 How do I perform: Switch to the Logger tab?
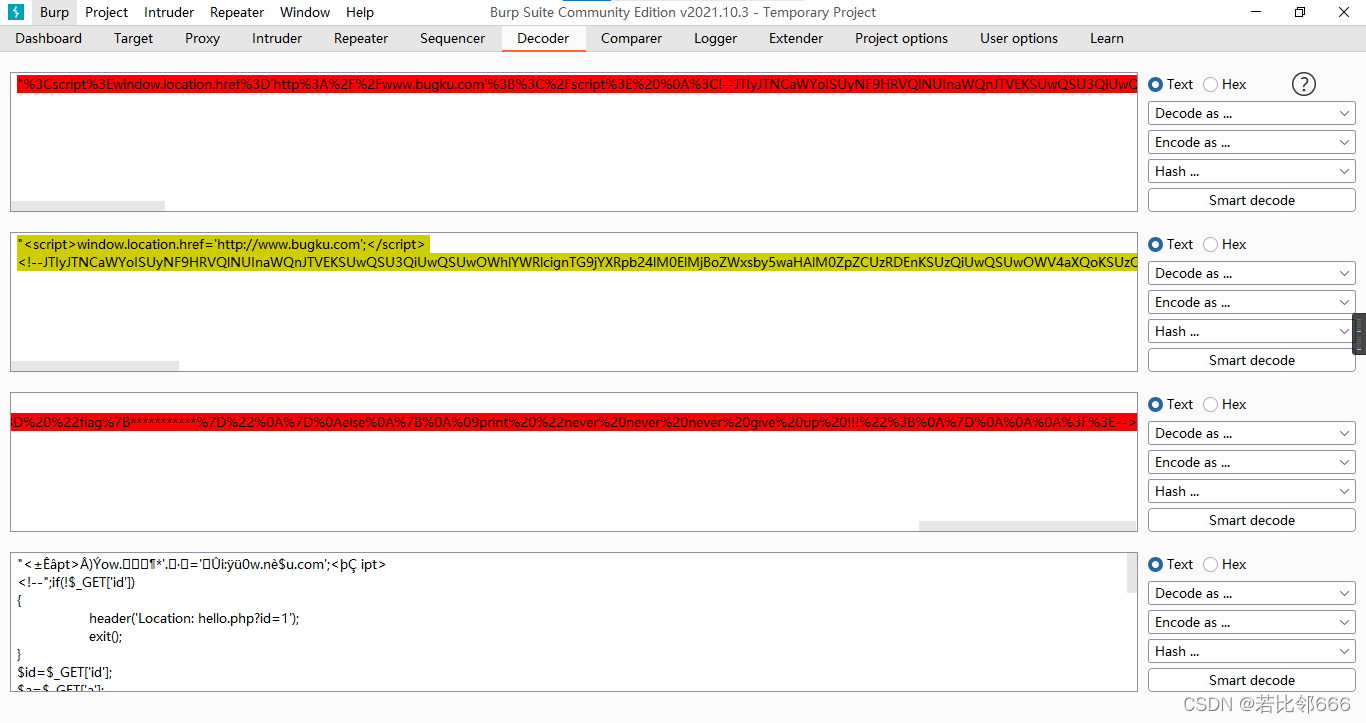pyautogui.click(x=716, y=38)
